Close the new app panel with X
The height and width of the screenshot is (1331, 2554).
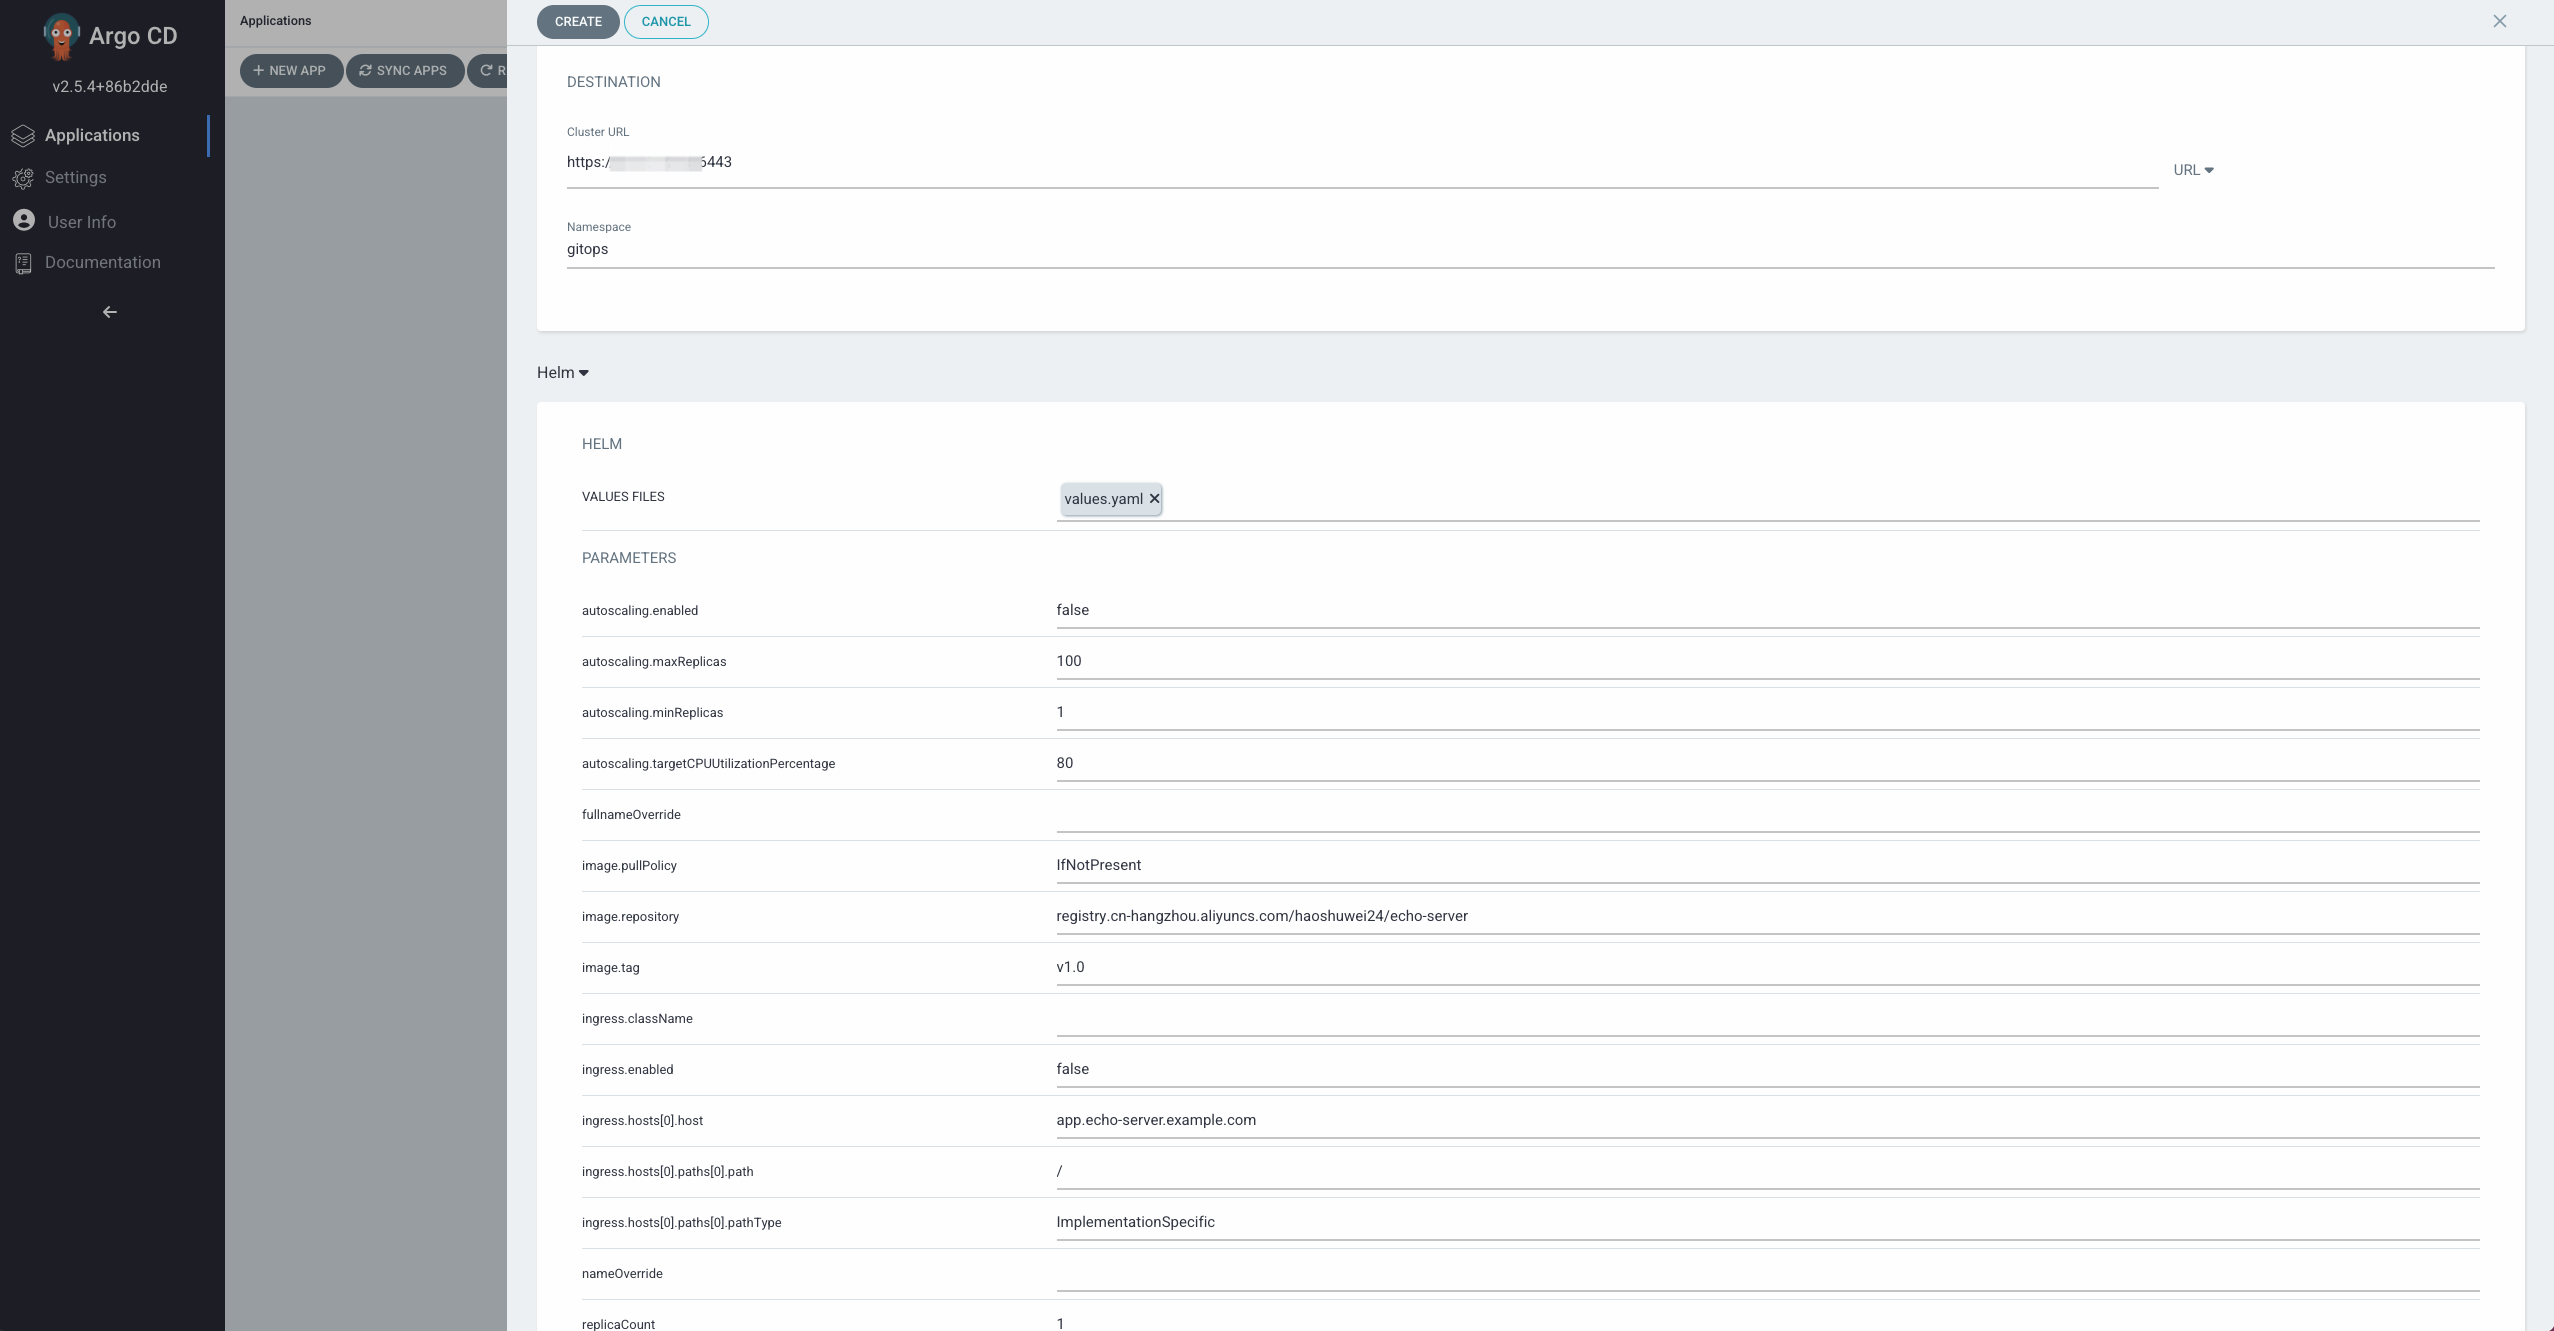tap(2499, 21)
